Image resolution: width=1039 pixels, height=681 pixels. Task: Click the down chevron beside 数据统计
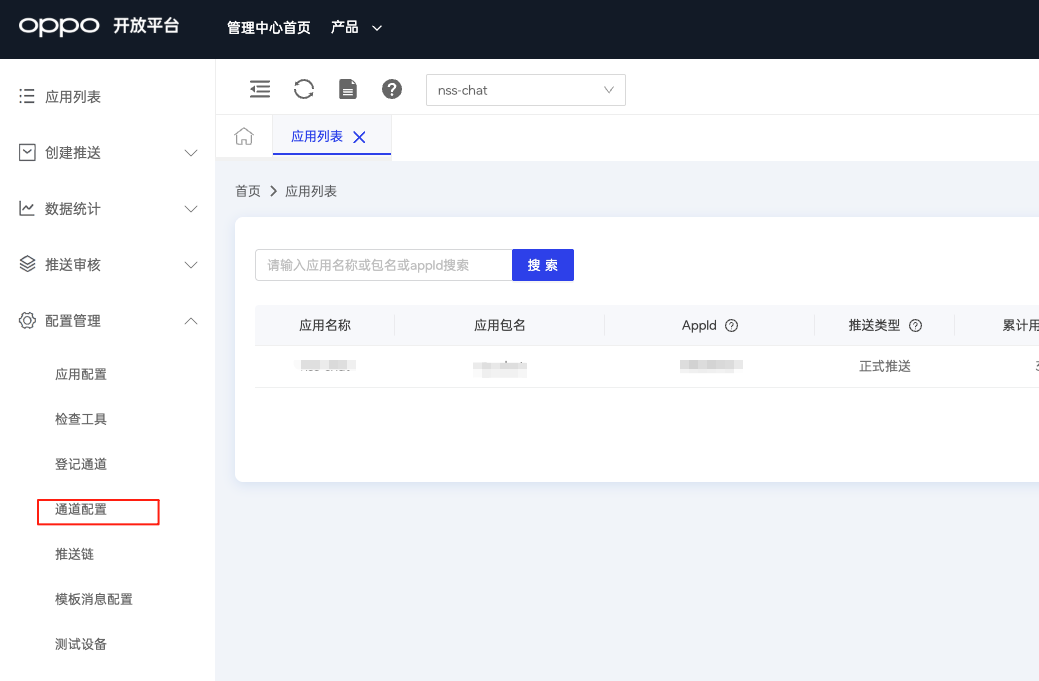pos(191,209)
